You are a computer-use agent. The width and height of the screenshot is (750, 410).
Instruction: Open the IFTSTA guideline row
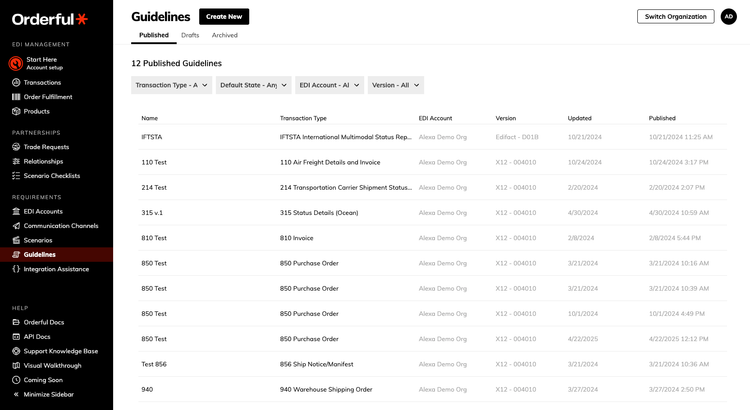152,137
